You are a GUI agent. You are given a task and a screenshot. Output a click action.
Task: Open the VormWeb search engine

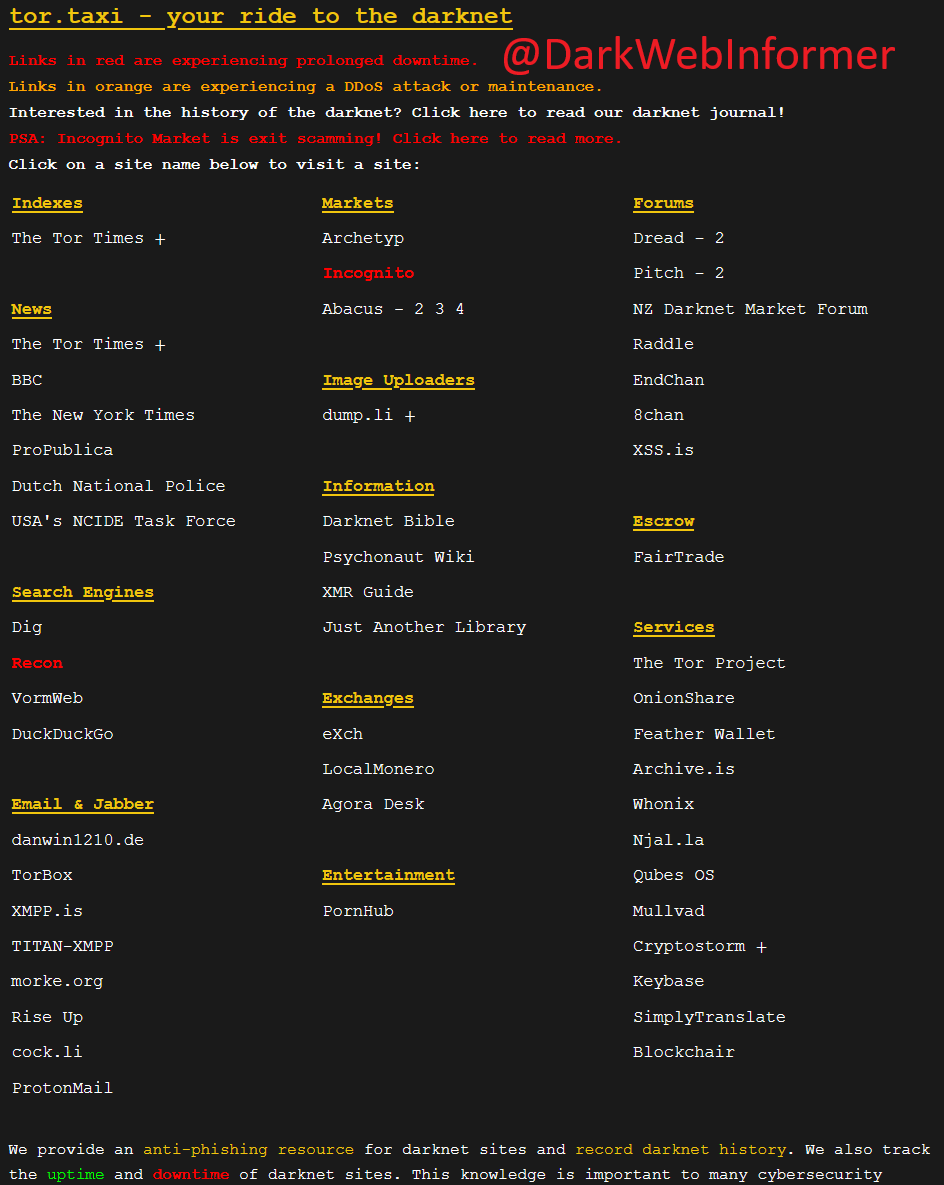[47, 698]
